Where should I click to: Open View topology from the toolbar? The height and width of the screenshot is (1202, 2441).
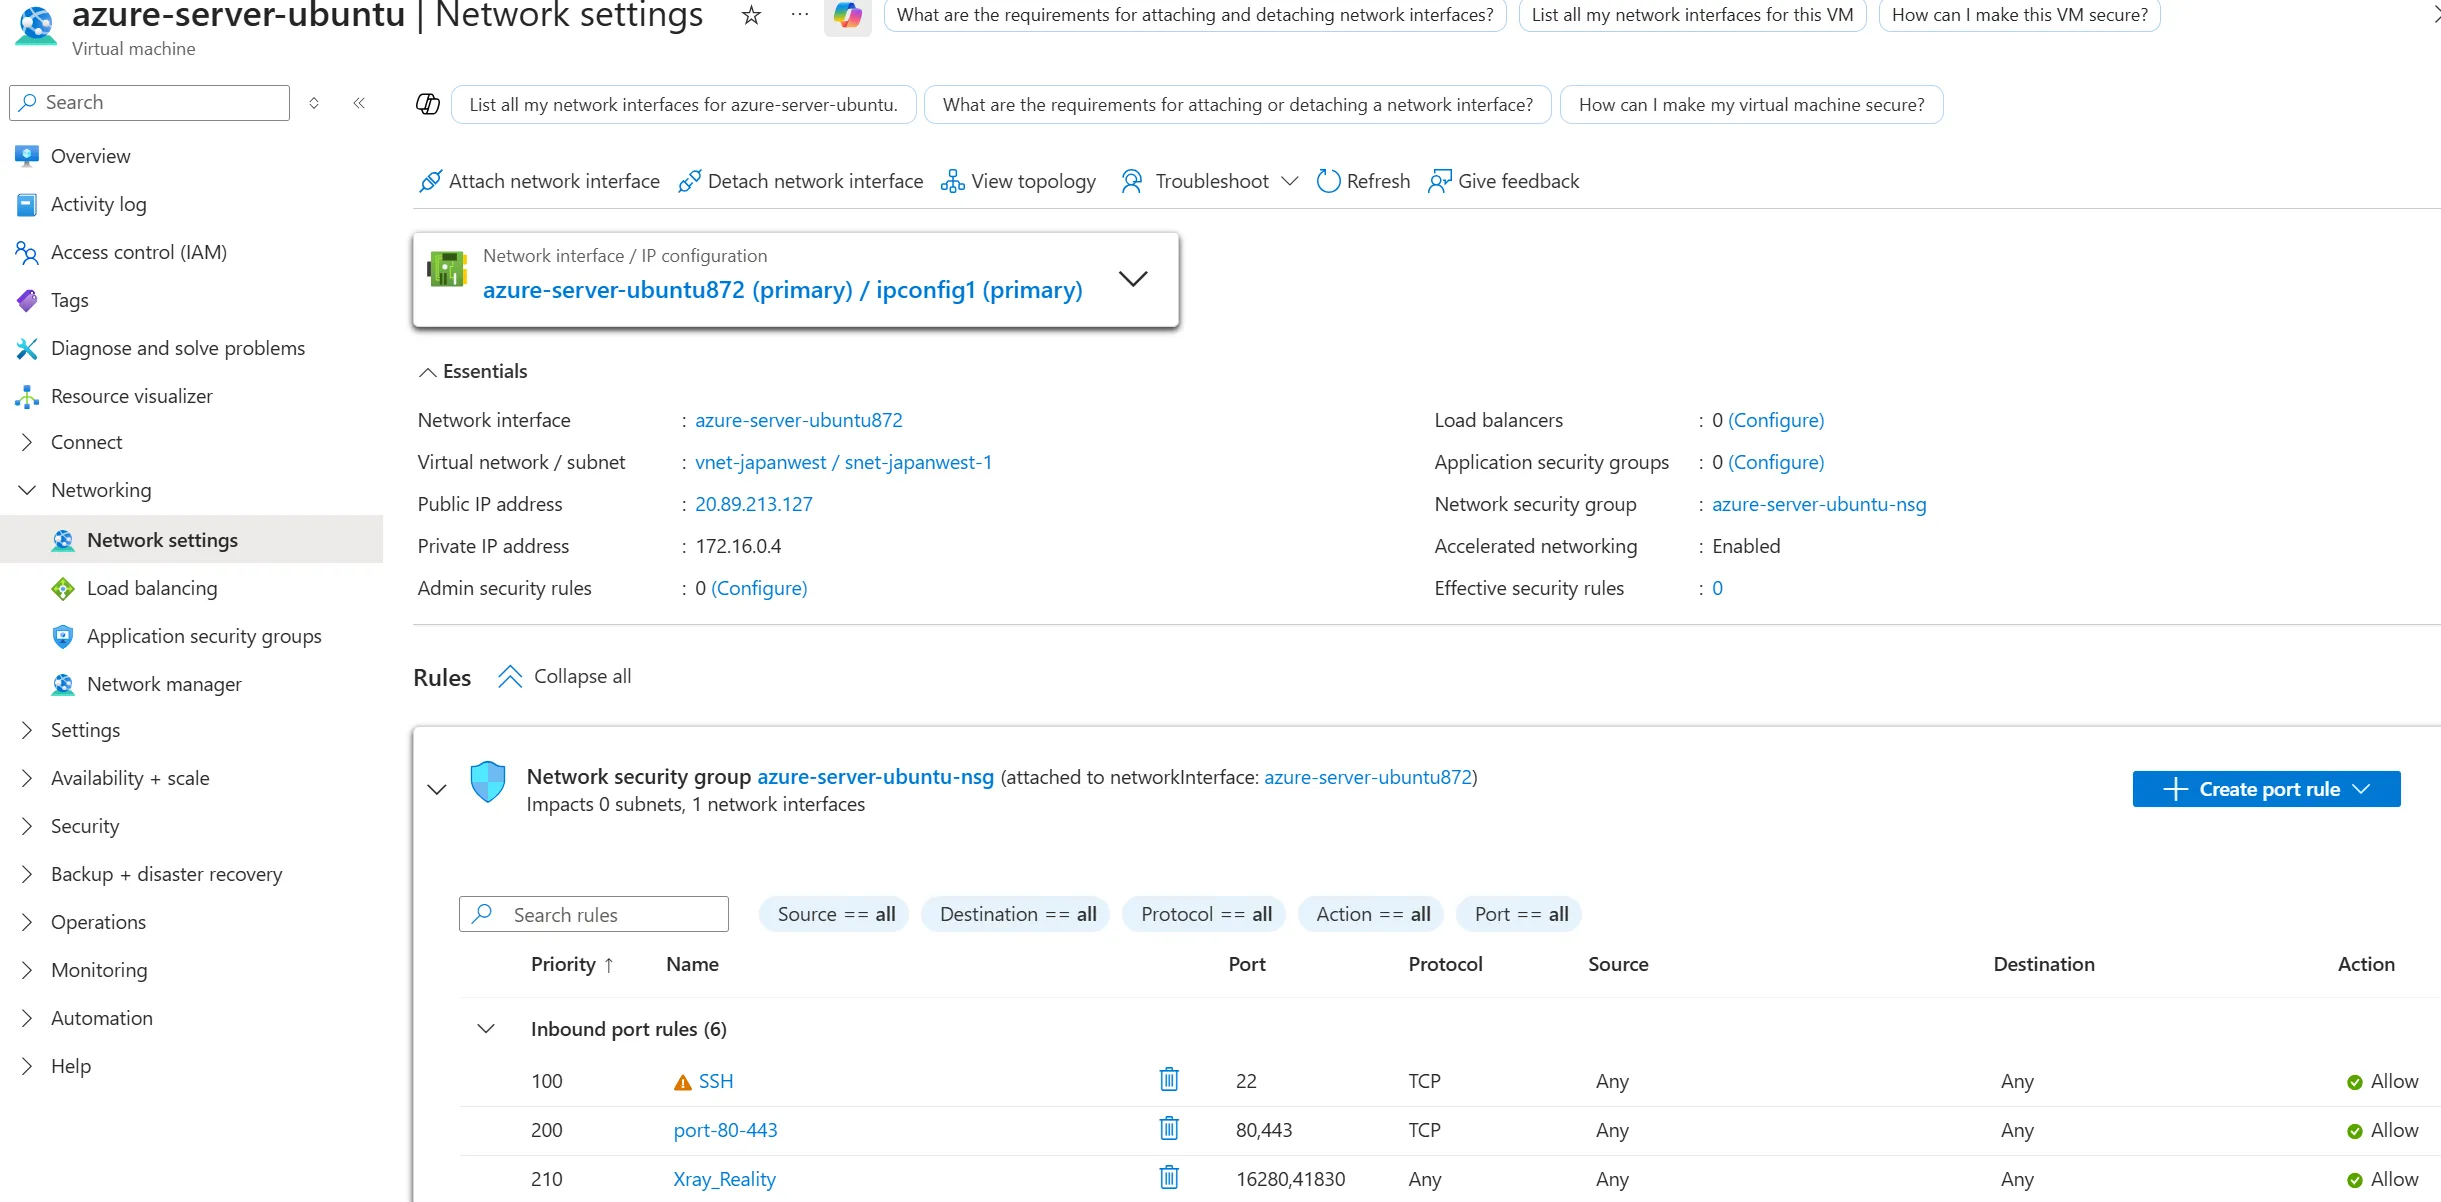[1018, 181]
